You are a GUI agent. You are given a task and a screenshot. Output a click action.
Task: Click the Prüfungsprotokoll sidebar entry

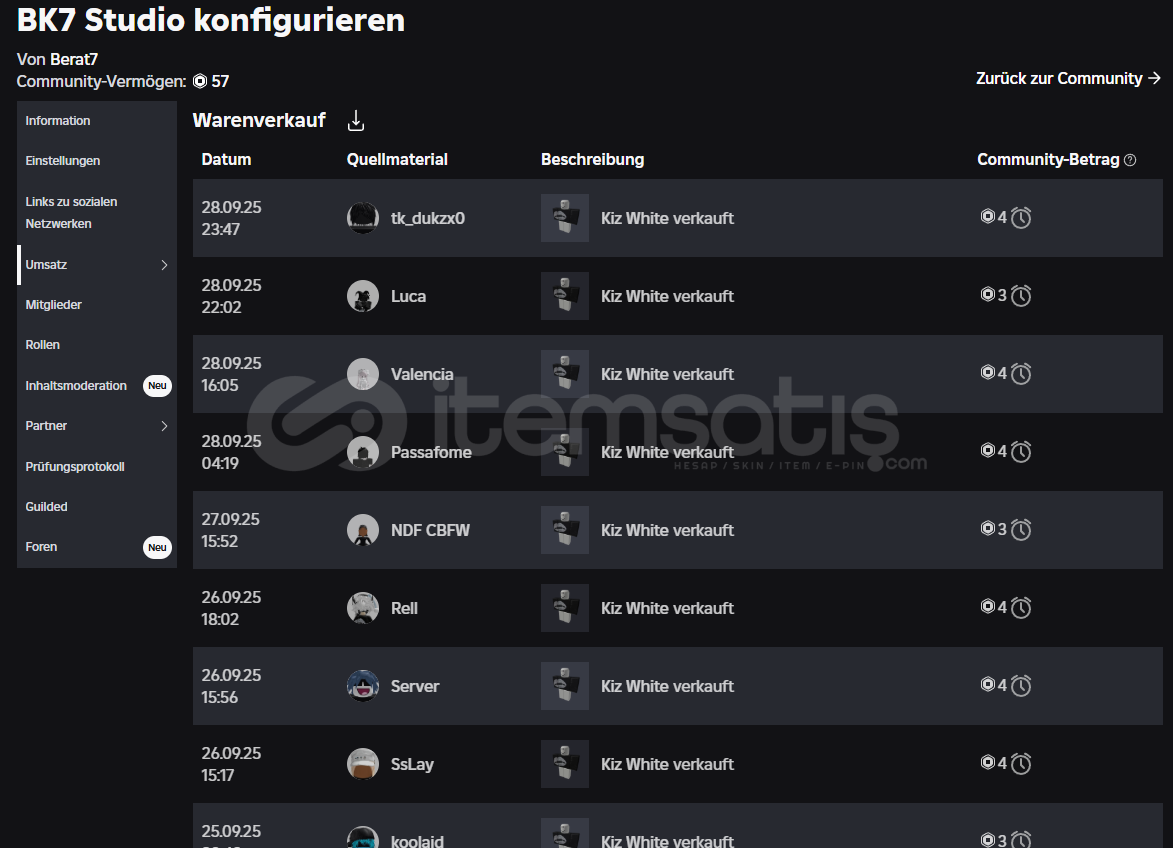coord(75,467)
